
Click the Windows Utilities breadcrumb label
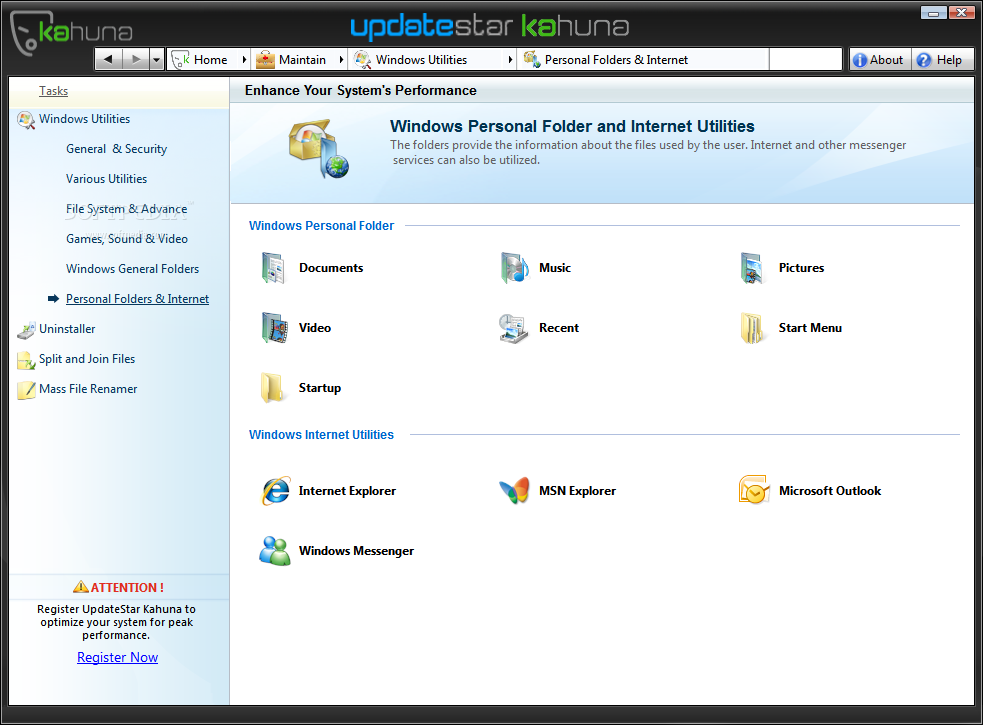[421, 60]
